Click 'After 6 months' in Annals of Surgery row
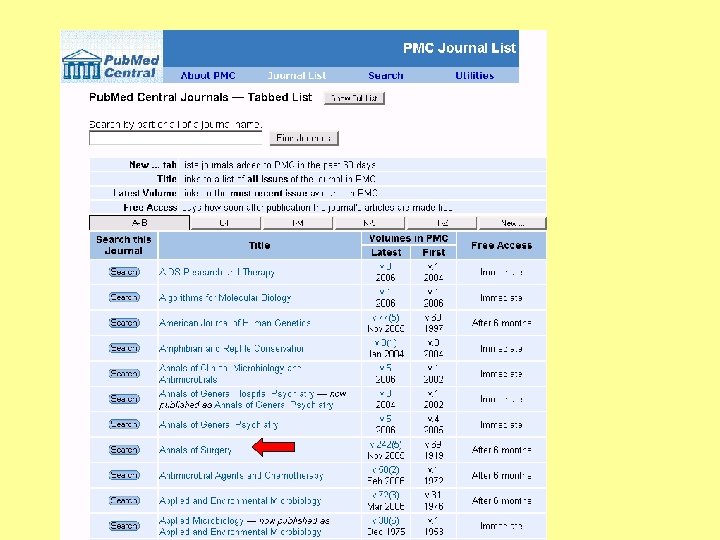The height and width of the screenshot is (540, 720). click(501, 450)
